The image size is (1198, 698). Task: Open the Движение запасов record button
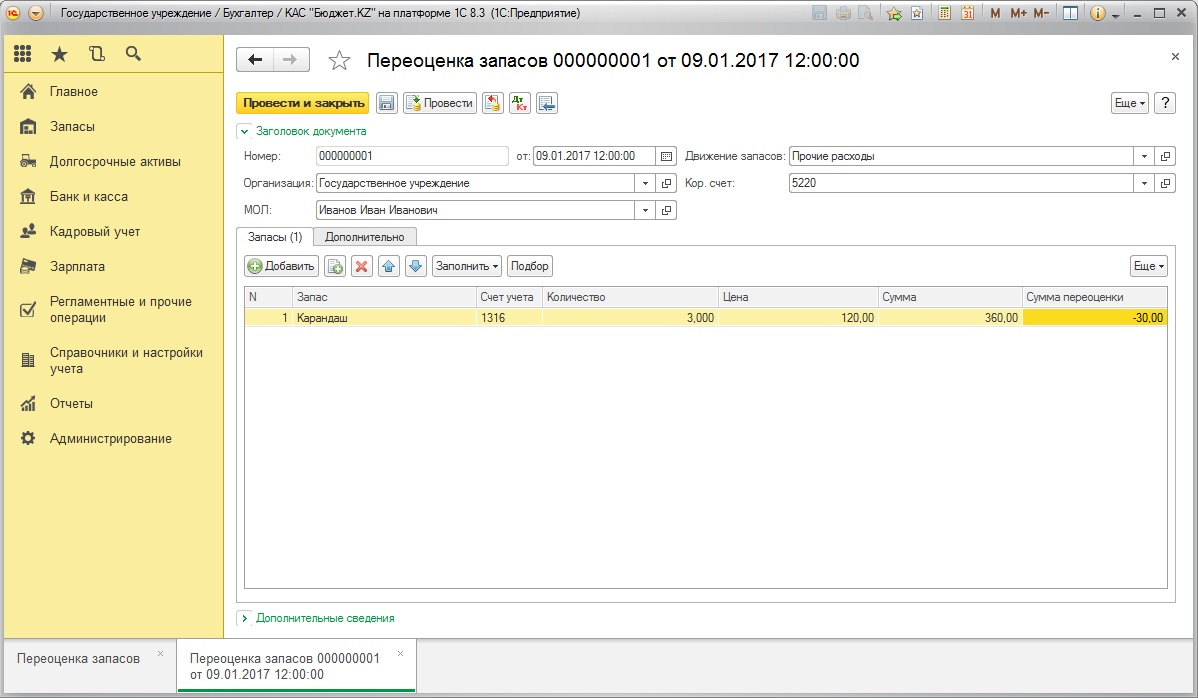point(1165,156)
